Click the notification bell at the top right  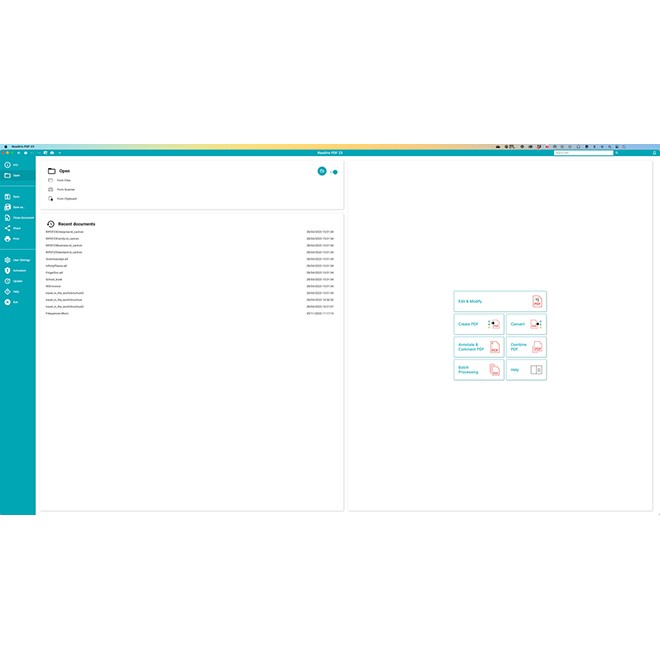click(x=654, y=153)
